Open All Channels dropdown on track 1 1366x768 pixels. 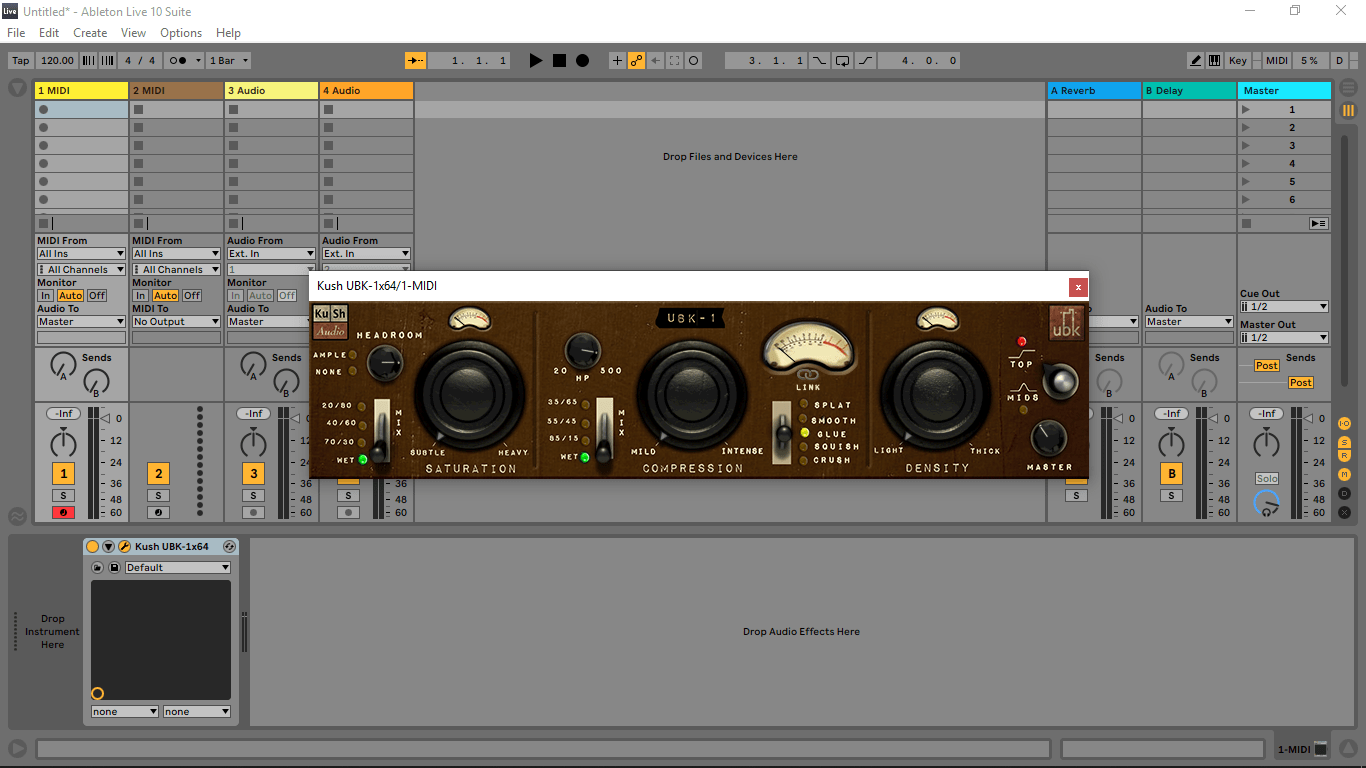81,270
